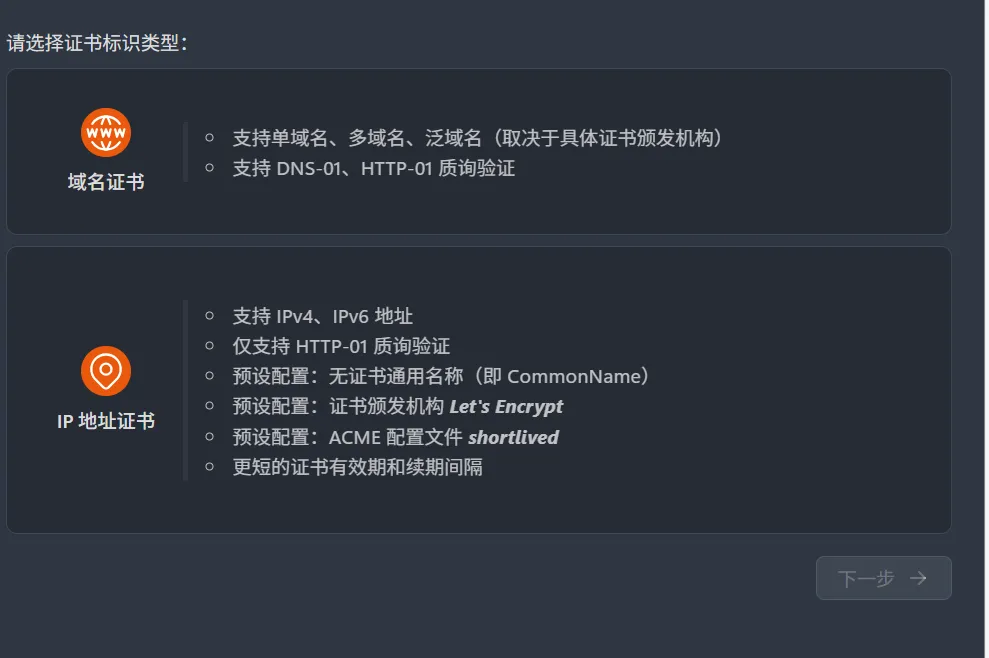Select the IP 地址证书 certificate type card
The image size is (989, 658).
pyautogui.click(x=480, y=390)
